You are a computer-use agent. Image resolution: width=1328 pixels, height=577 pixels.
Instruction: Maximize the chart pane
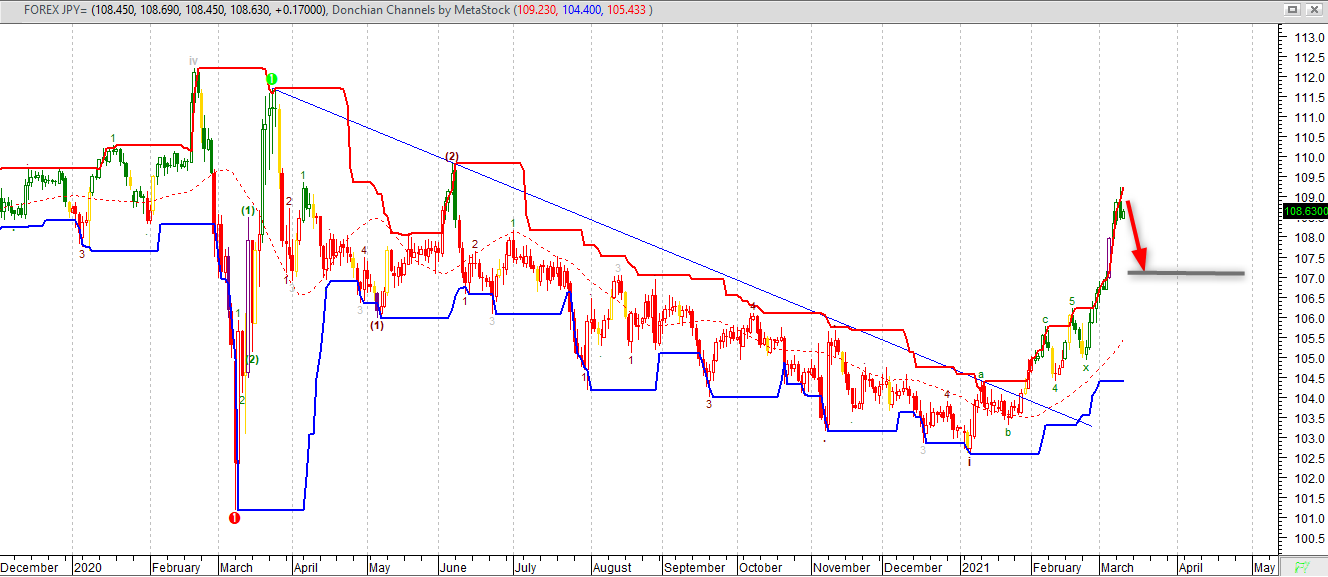1291,9
